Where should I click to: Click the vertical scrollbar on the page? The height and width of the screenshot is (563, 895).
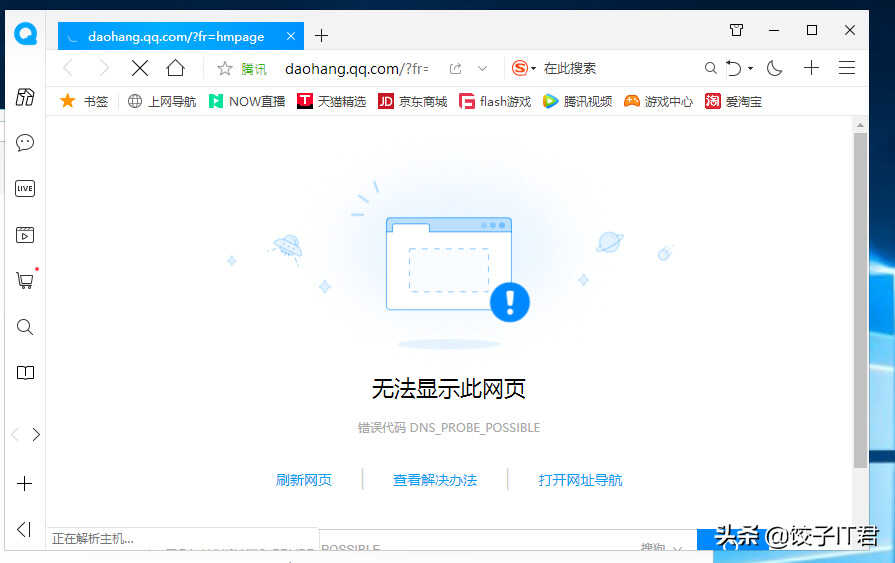860,300
